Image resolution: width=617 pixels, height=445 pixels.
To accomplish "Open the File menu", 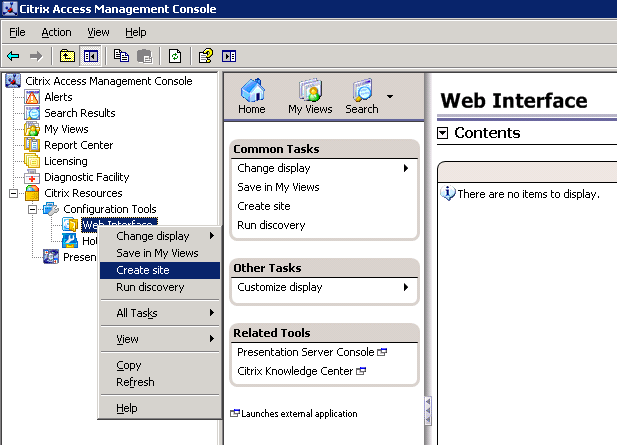I will 17,32.
